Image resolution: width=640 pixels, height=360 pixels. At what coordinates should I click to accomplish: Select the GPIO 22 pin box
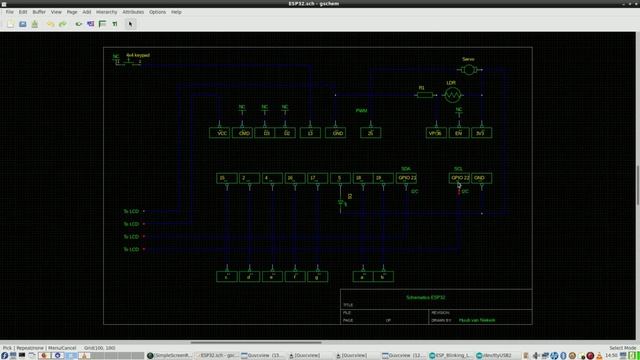click(x=459, y=178)
